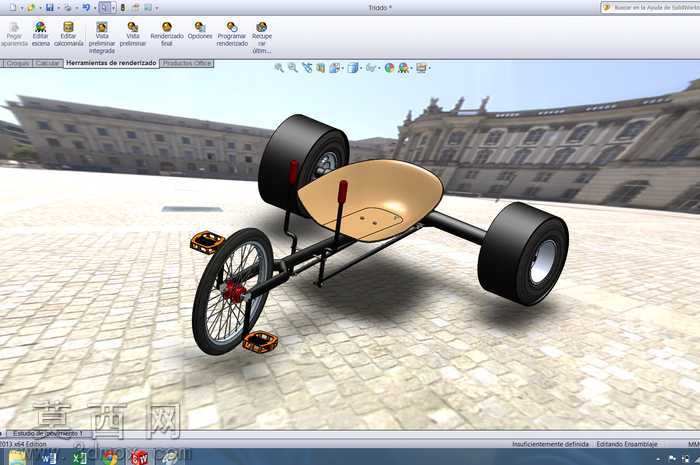Expand the Save dropdown arrow
Viewport: 700px width, 465px height.
pos(58,8)
